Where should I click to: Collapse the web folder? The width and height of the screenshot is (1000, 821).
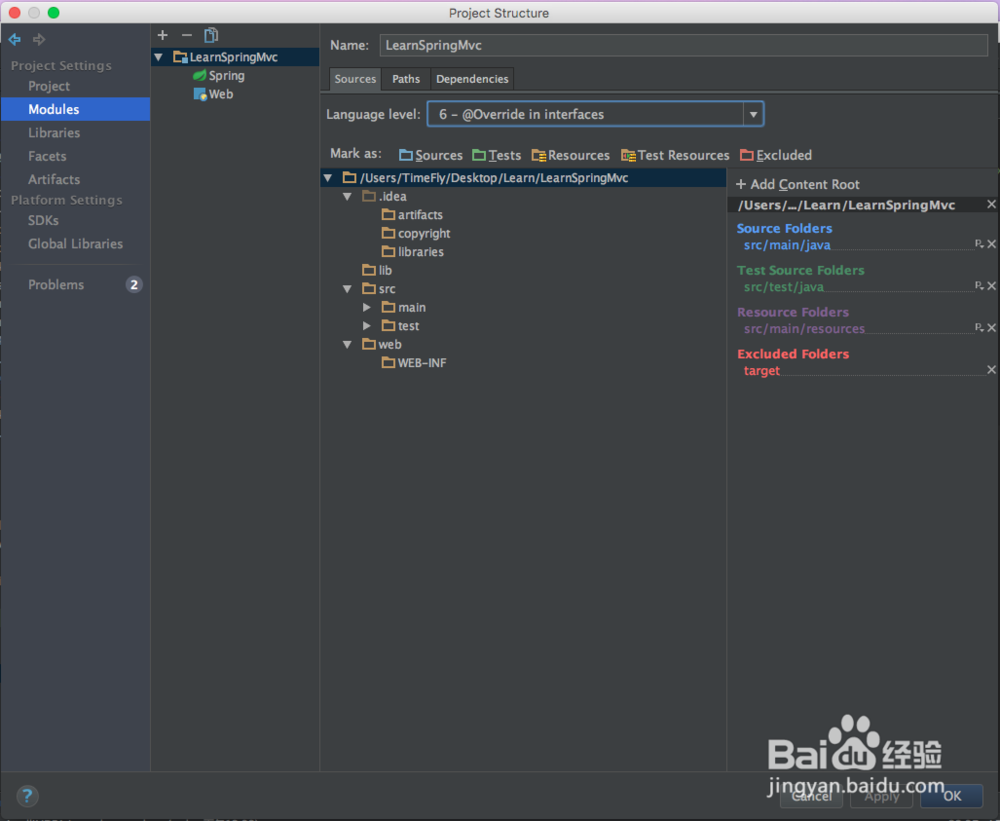coord(348,344)
